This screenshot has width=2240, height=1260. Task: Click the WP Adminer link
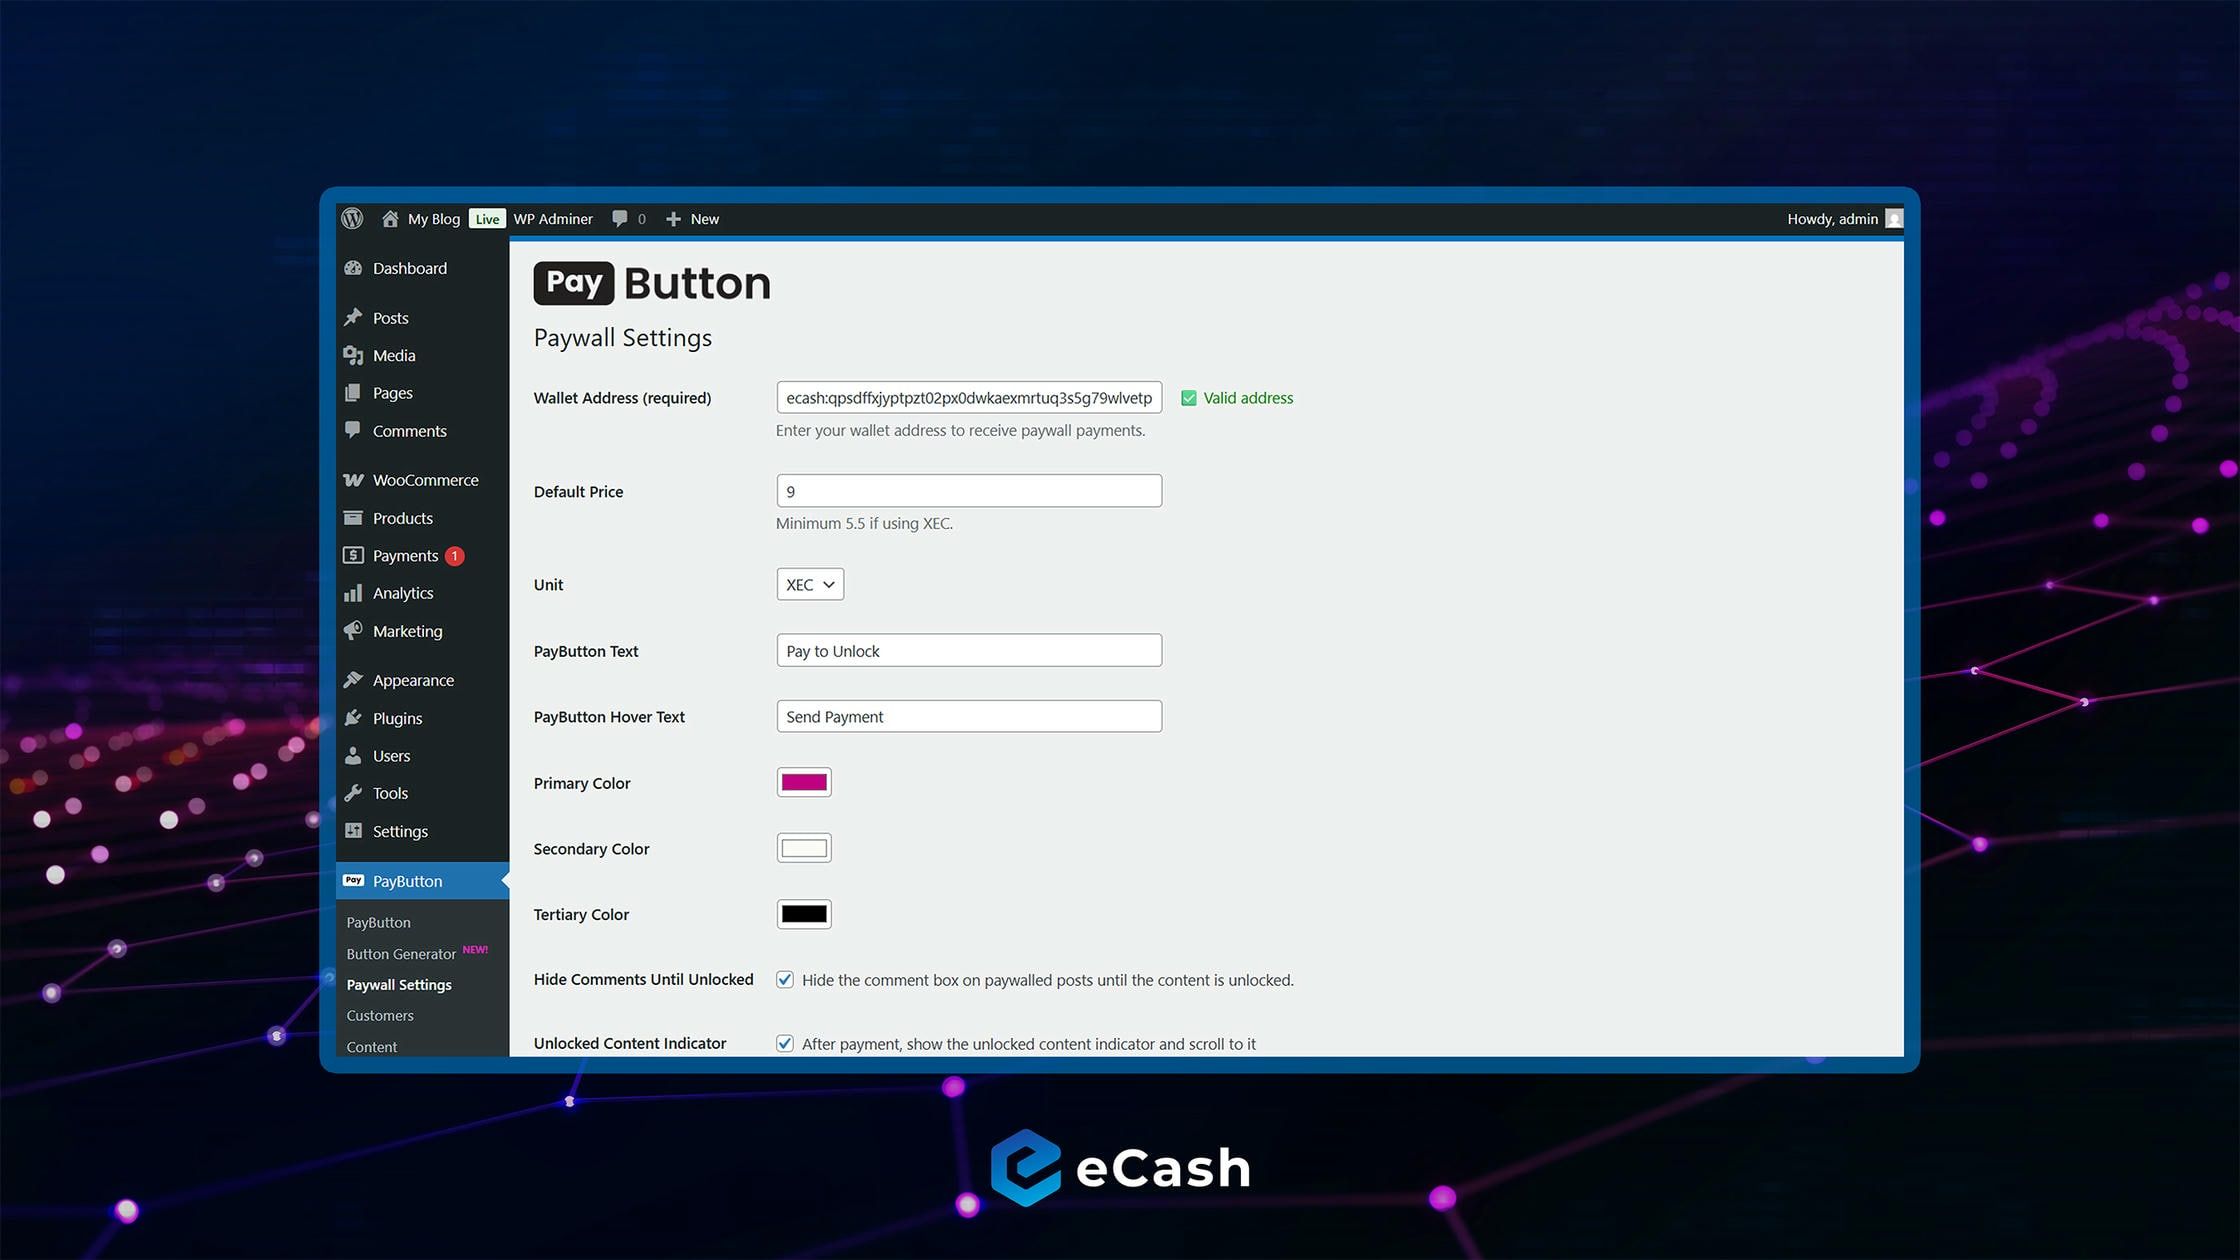tap(553, 218)
